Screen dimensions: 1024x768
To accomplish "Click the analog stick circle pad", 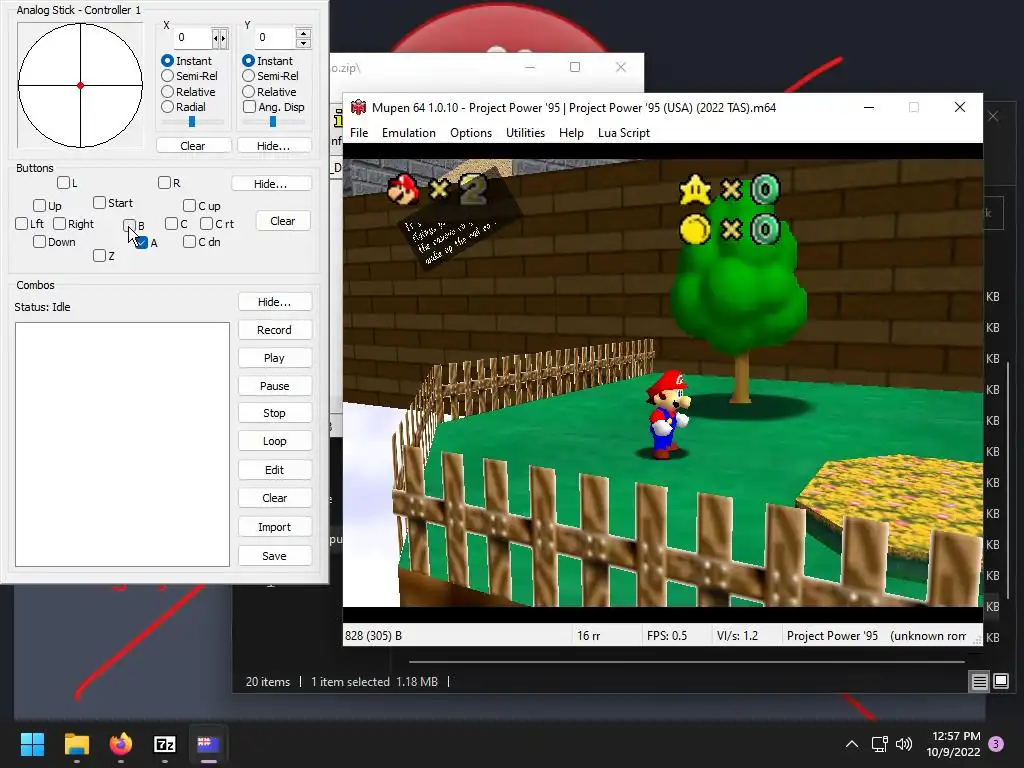I will click(80, 86).
